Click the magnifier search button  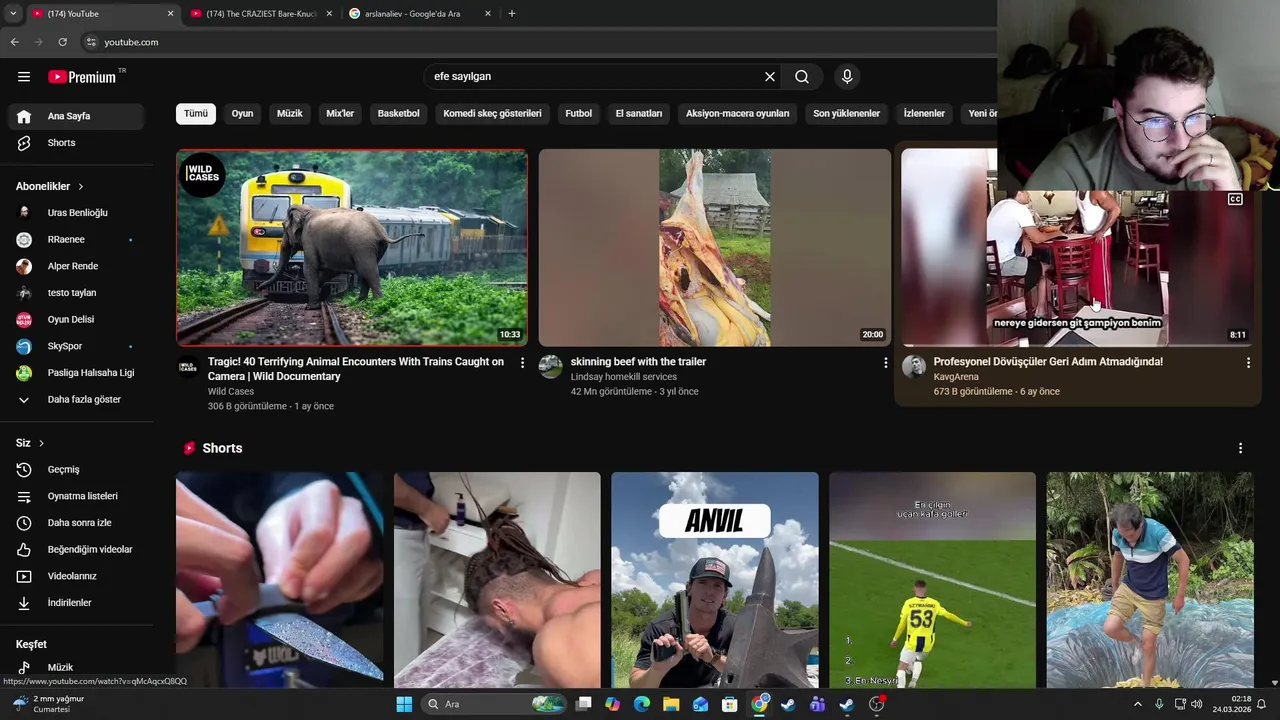pyautogui.click(x=802, y=76)
